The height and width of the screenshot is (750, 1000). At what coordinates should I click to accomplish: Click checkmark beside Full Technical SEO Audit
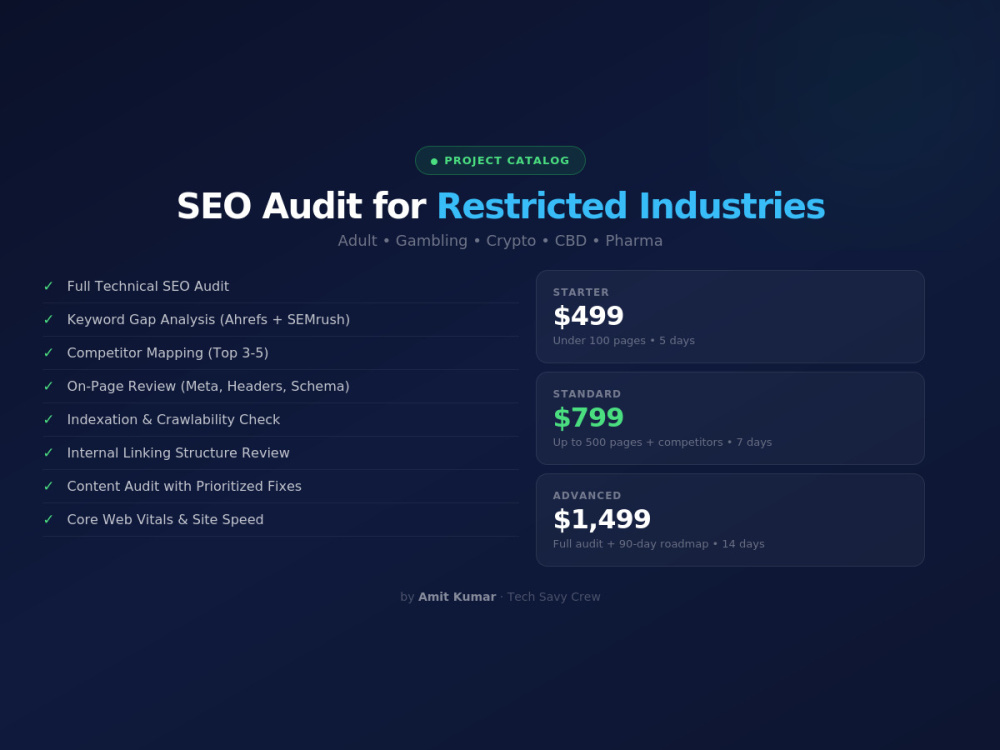[48, 286]
